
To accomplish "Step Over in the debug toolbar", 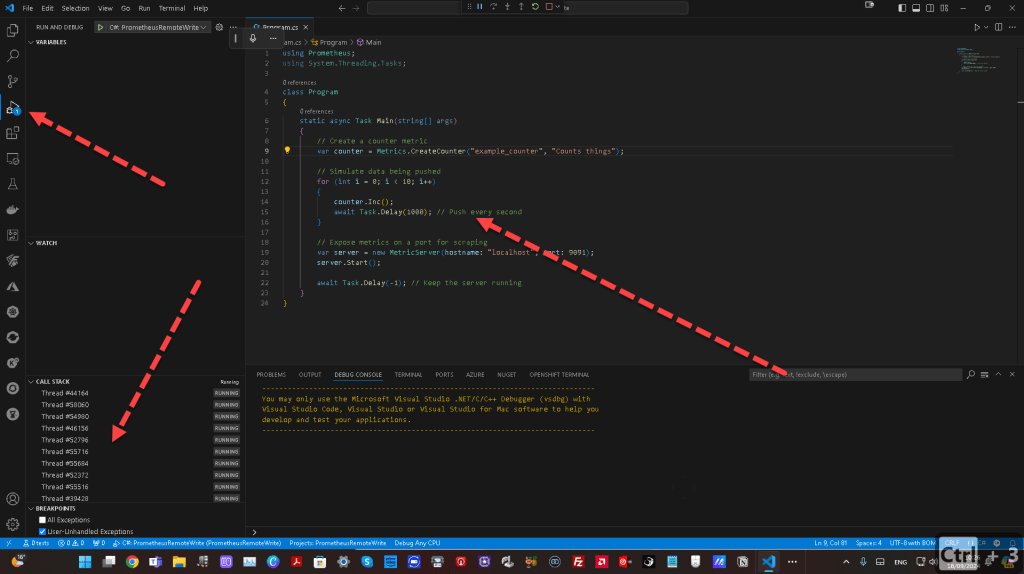I will click(494, 7).
